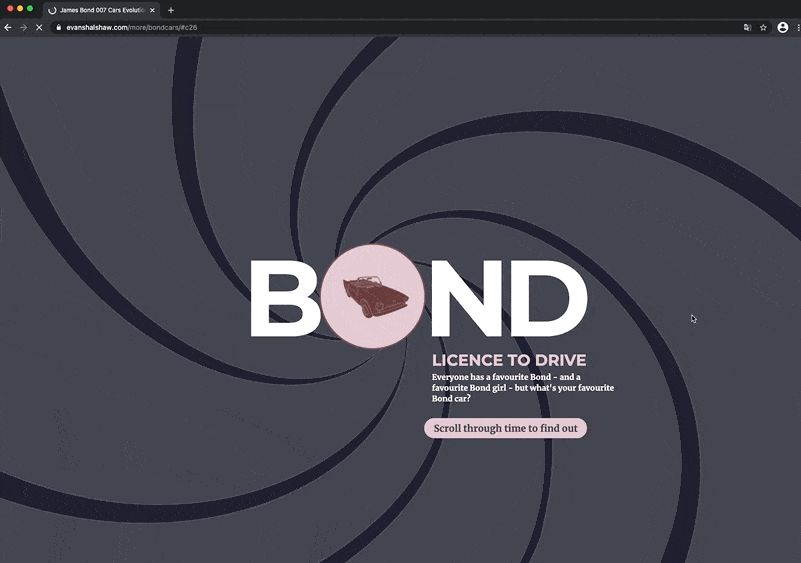Open site security lock info
The height and width of the screenshot is (563, 801).
pos(59,28)
